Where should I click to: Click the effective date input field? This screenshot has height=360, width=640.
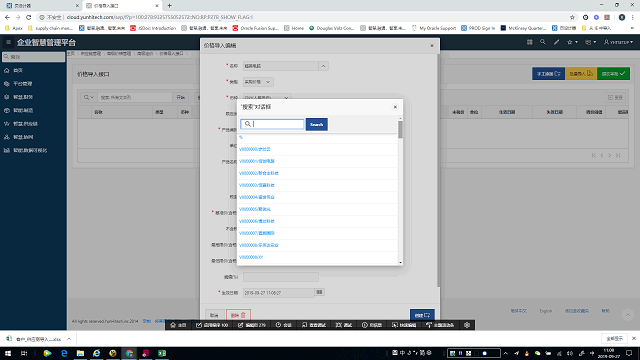[279, 293]
